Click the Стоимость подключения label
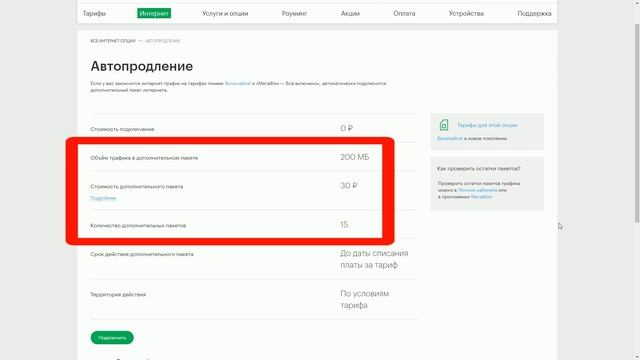640x360 pixels. [122, 129]
